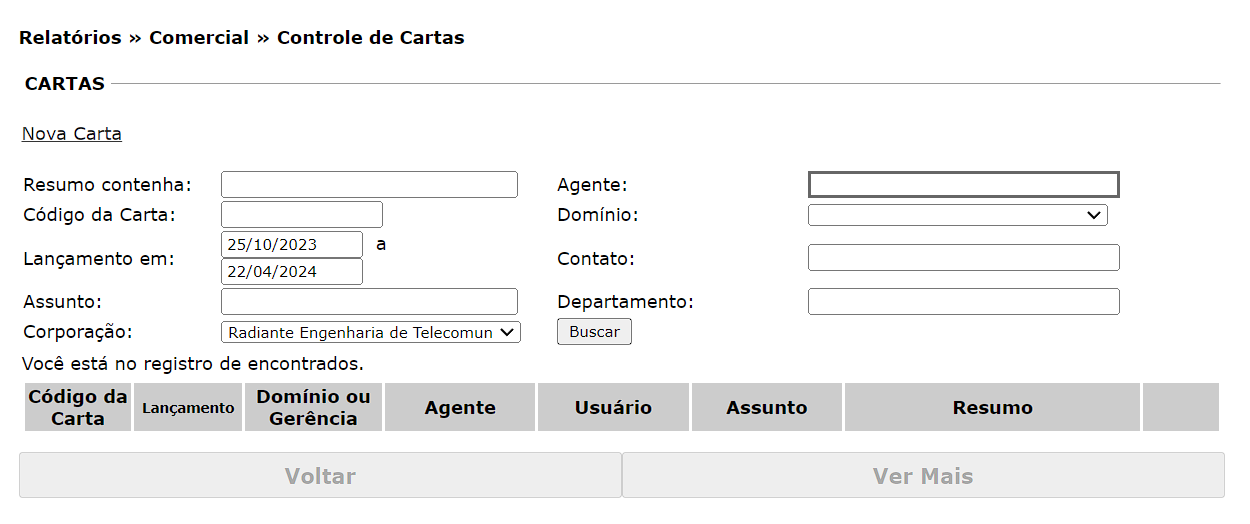Click the Ver Mais button

pyautogui.click(x=923, y=476)
